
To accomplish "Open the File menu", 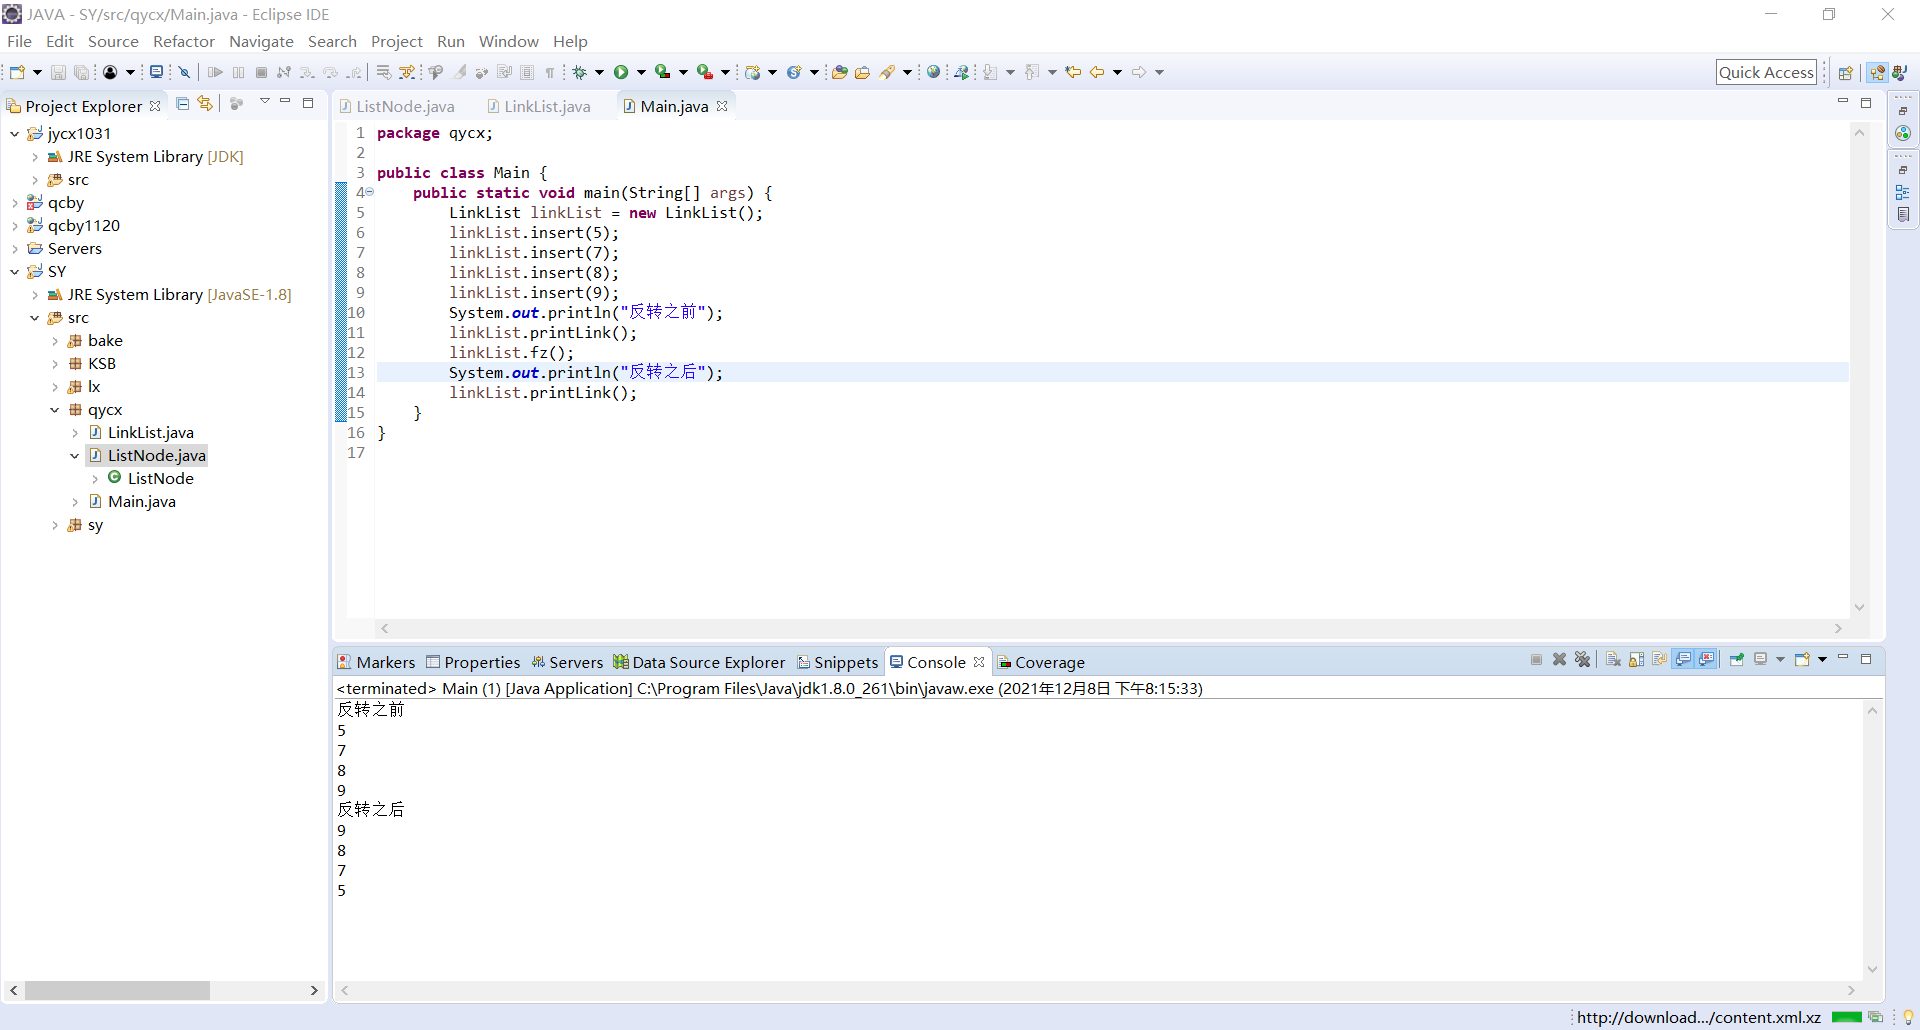I will 19,41.
